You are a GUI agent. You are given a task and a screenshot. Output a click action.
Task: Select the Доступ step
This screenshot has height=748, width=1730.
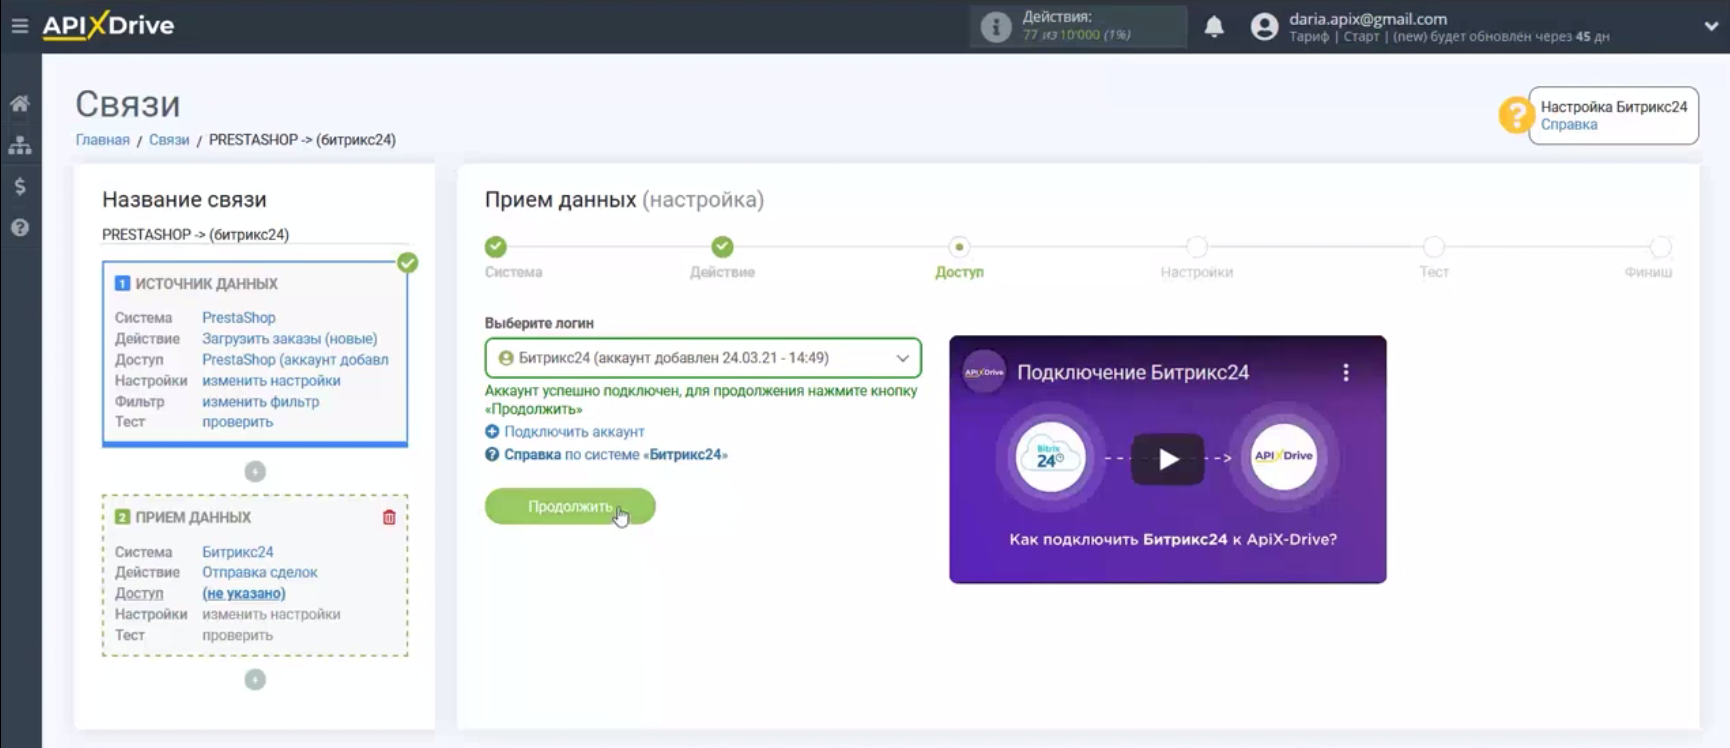coord(959,247)
